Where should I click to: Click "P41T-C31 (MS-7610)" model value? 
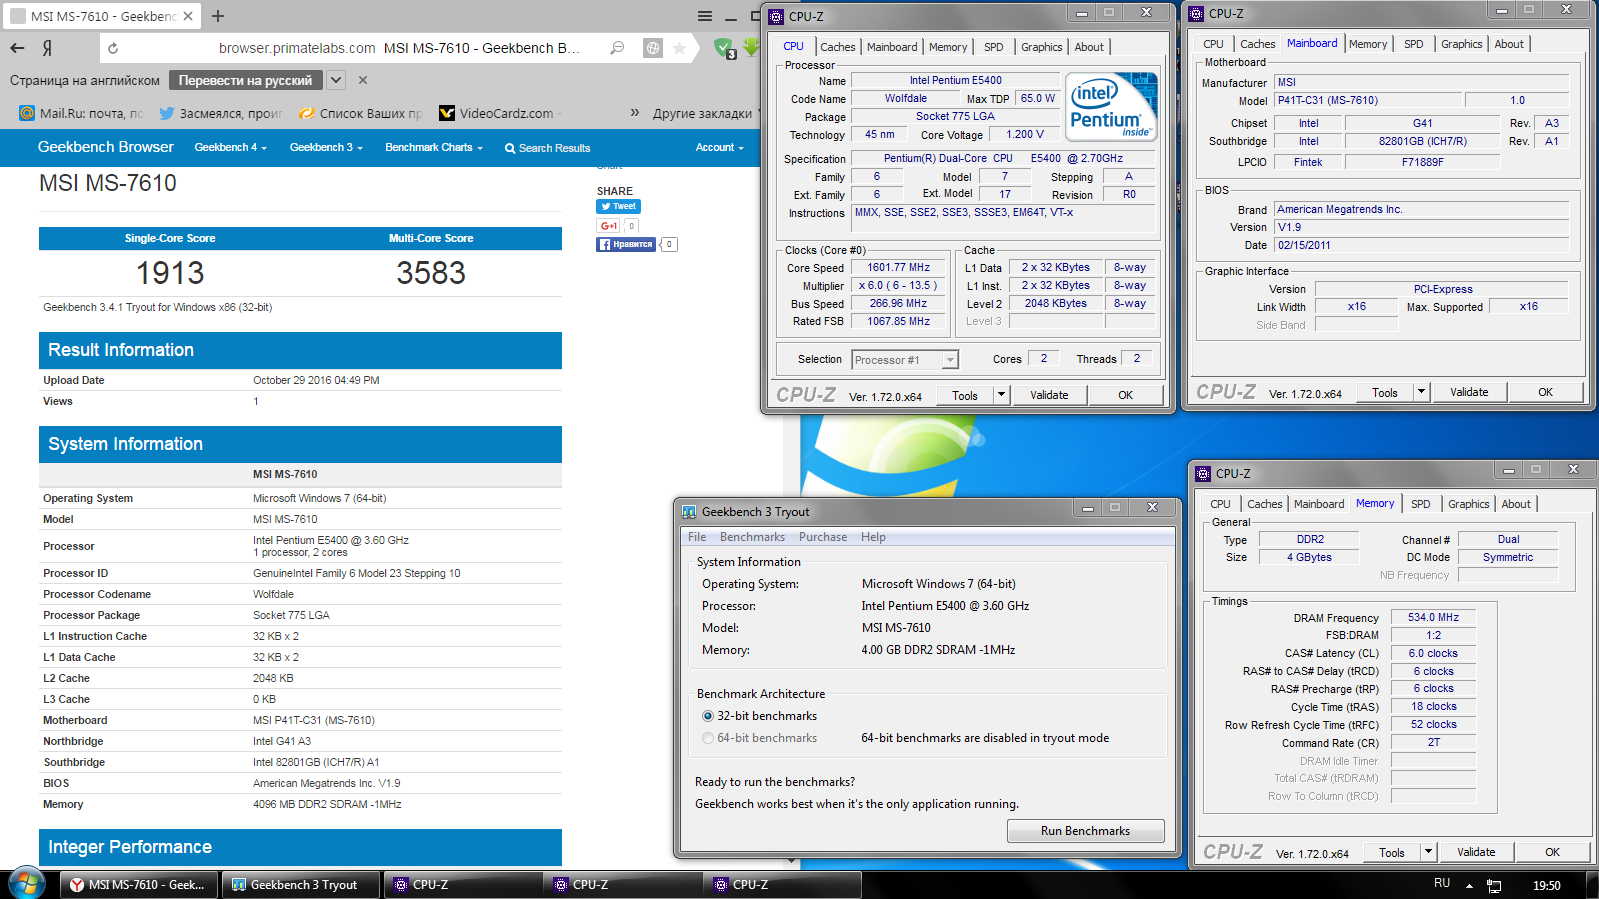point(1368,101)
